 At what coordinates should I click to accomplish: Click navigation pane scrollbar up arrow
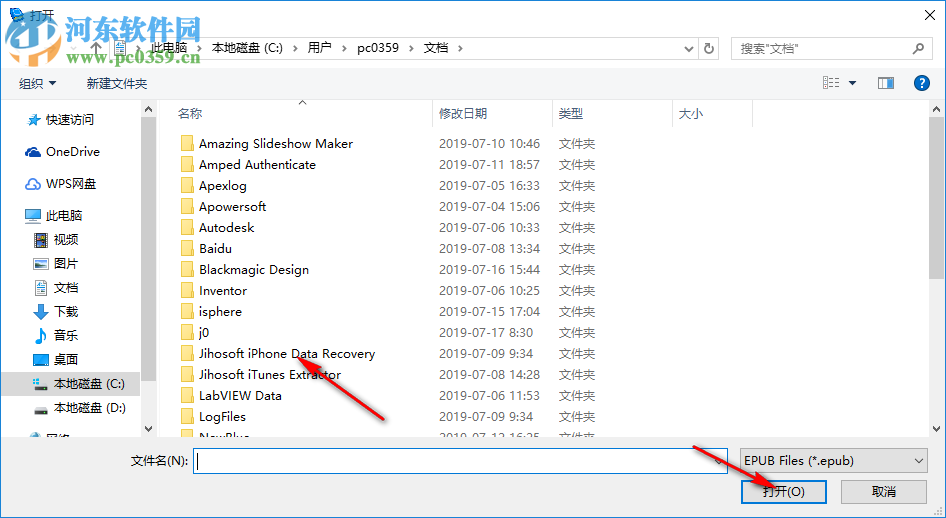148,109
